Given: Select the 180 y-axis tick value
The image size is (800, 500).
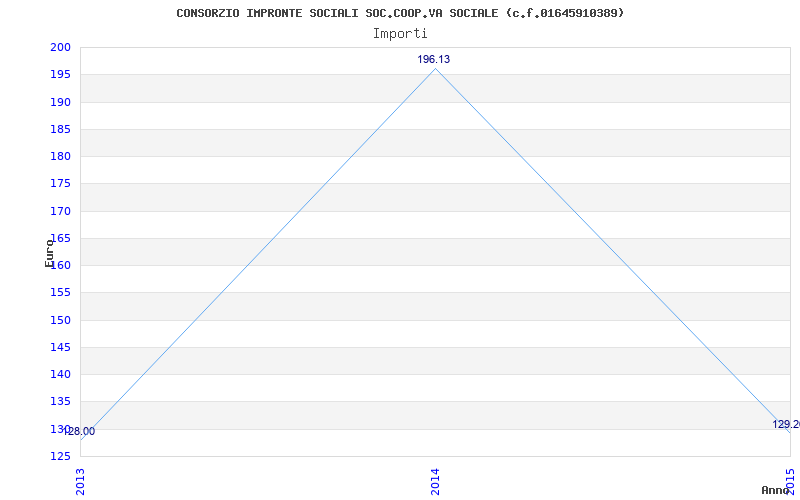Looking at the screenshot, I should click(60, 156).
